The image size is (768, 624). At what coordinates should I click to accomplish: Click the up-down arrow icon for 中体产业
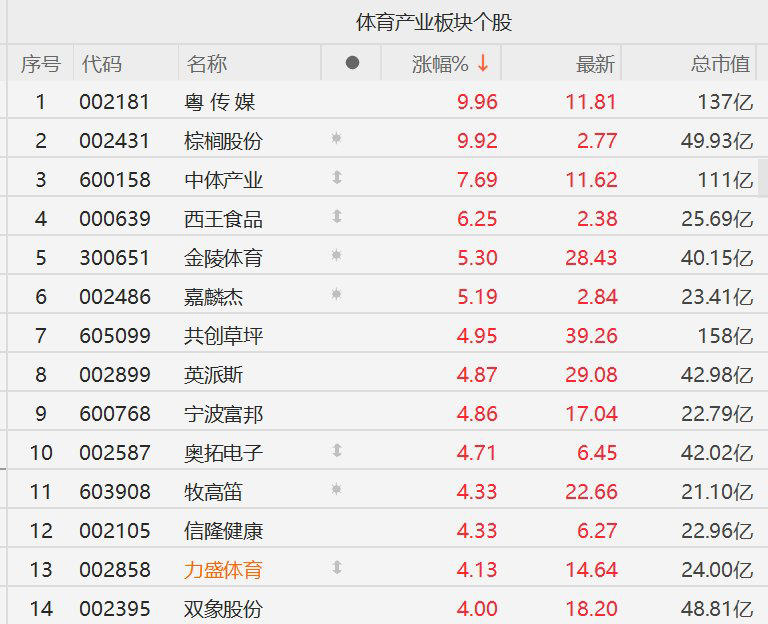[x=336, y=177]
